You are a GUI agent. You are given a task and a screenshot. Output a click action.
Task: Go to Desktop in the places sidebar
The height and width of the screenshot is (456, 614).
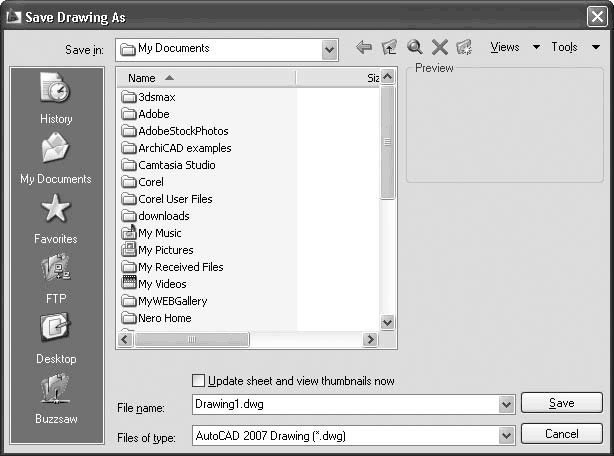(x=56, y=338)
